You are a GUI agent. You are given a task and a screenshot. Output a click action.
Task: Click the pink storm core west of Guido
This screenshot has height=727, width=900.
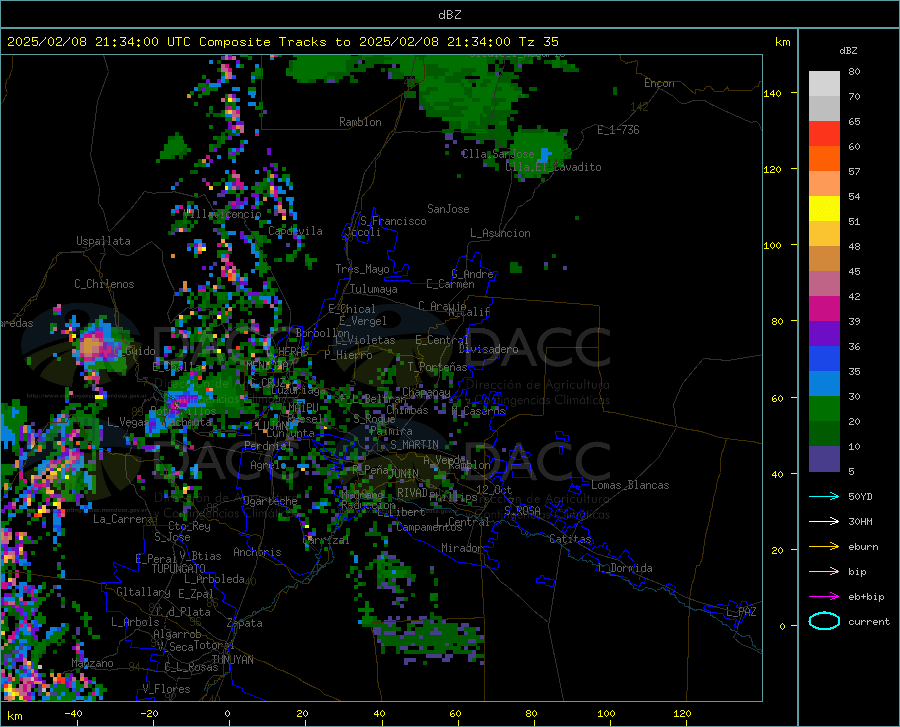92,346
